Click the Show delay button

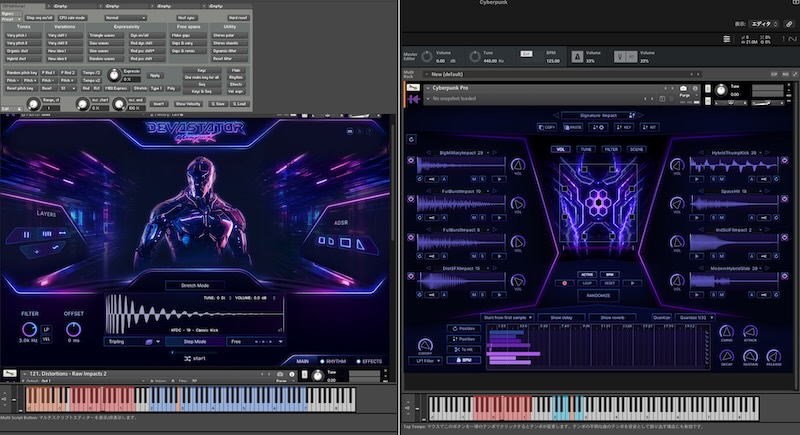pos(561,318)
